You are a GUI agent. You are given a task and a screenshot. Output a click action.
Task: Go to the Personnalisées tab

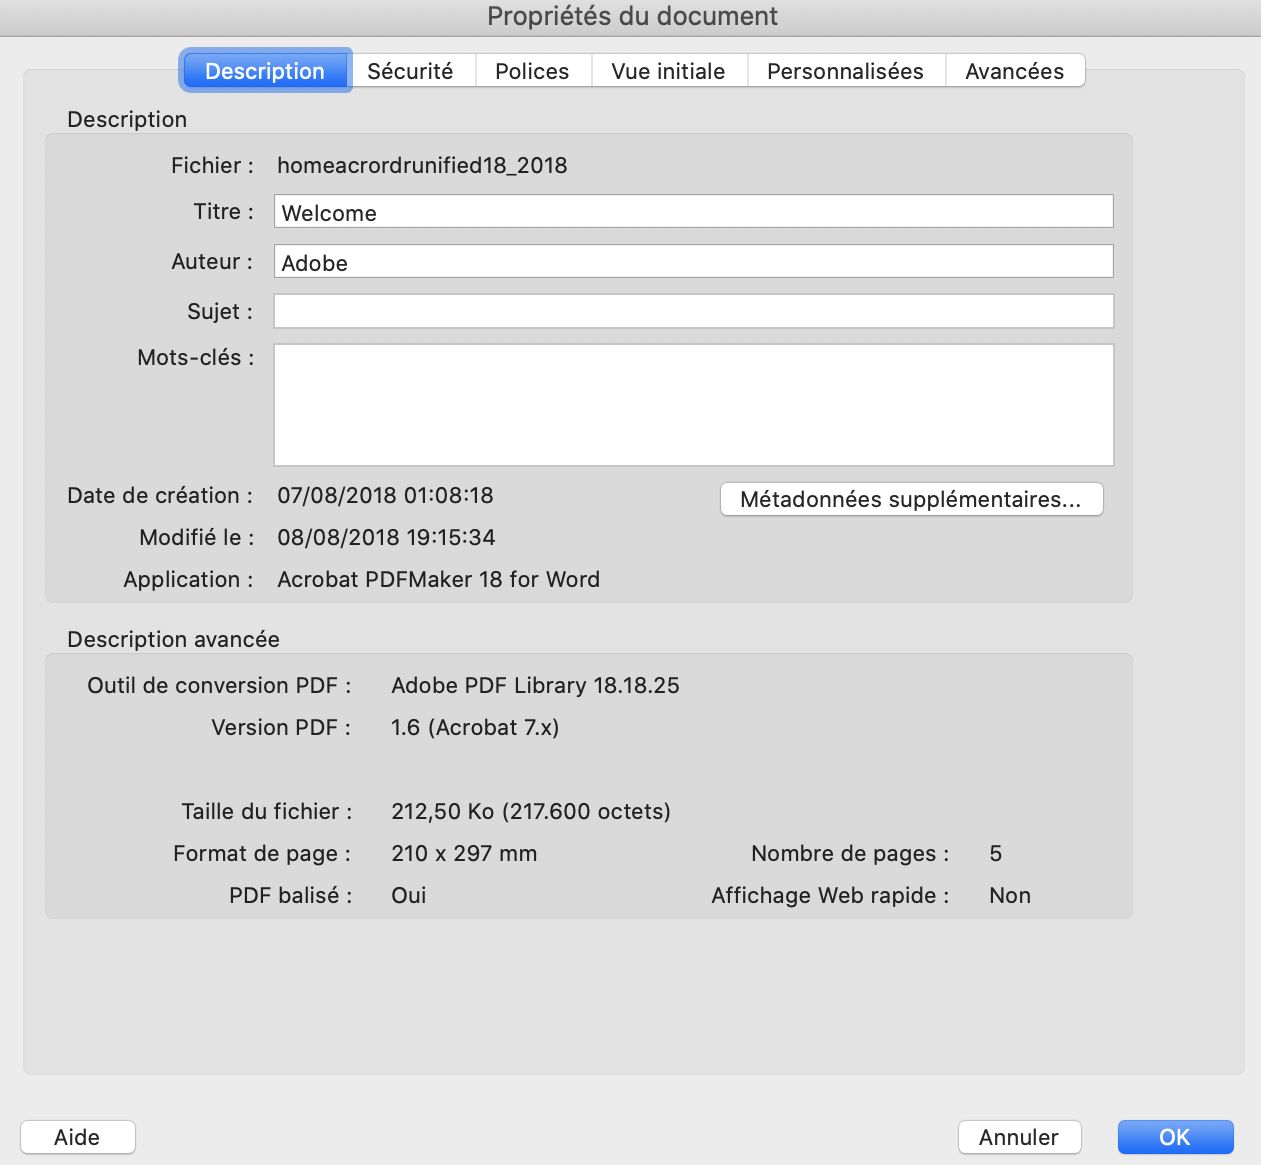tap(846, 71)
